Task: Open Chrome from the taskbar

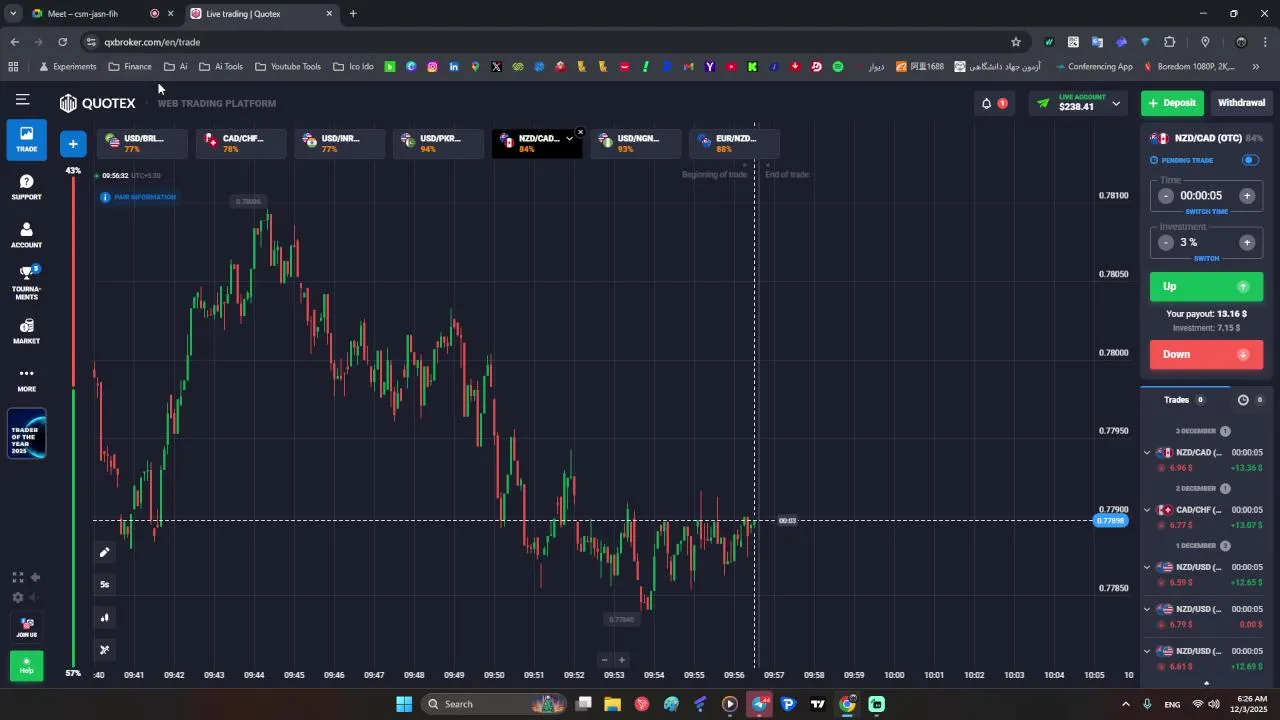Action: (847, 704)
